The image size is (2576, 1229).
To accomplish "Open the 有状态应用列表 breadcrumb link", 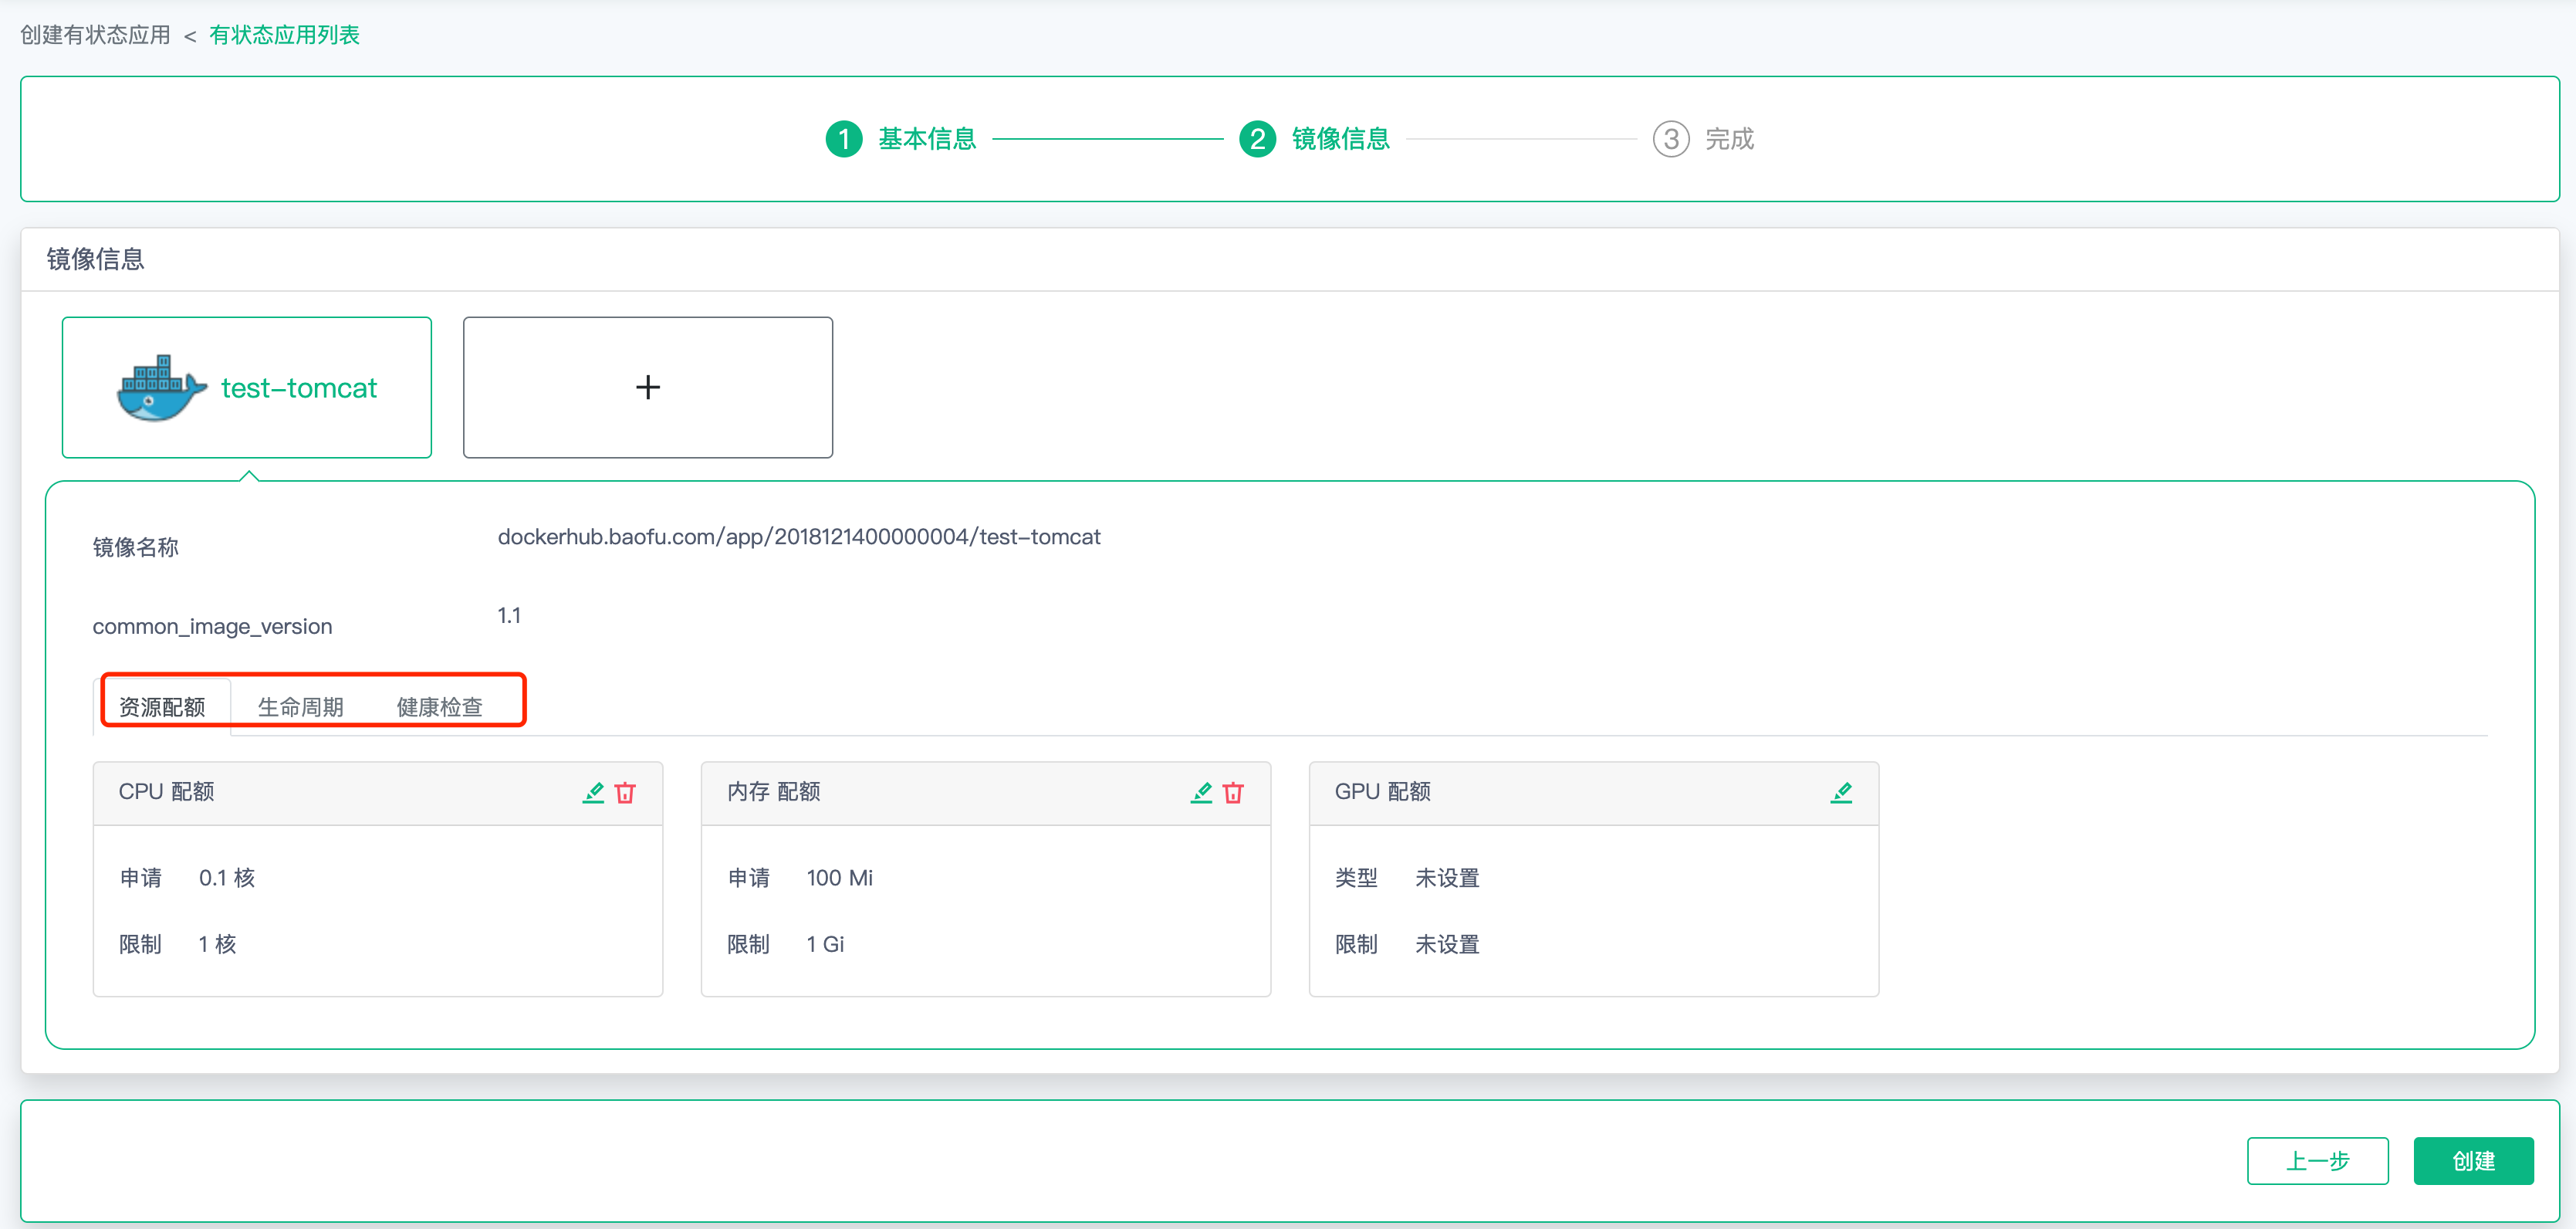I will 284,35.
